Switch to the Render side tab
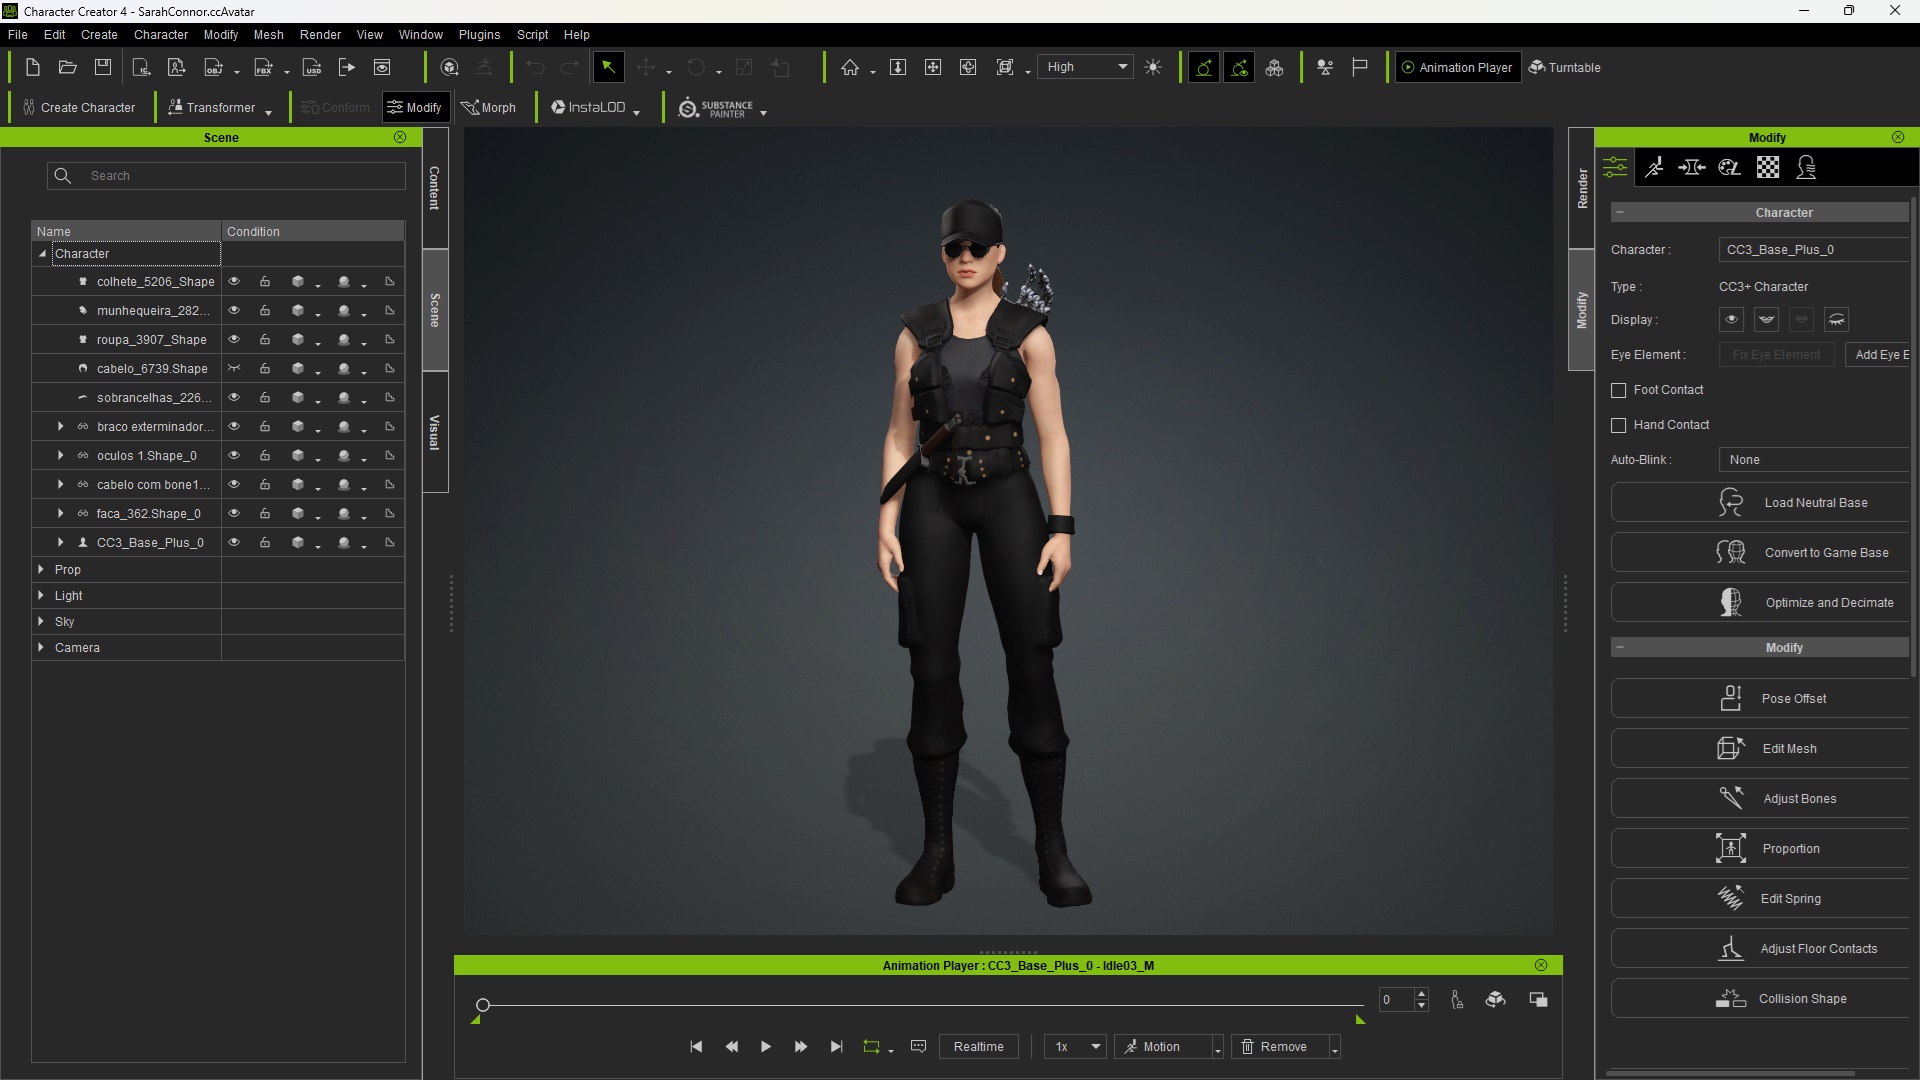The image size is (1920, 1080). [1582, 188]
